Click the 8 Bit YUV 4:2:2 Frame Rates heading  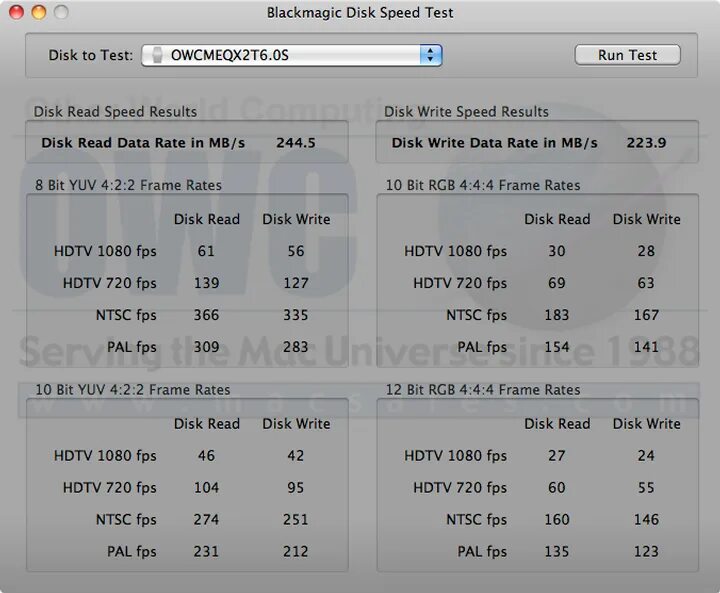[129, 185]
